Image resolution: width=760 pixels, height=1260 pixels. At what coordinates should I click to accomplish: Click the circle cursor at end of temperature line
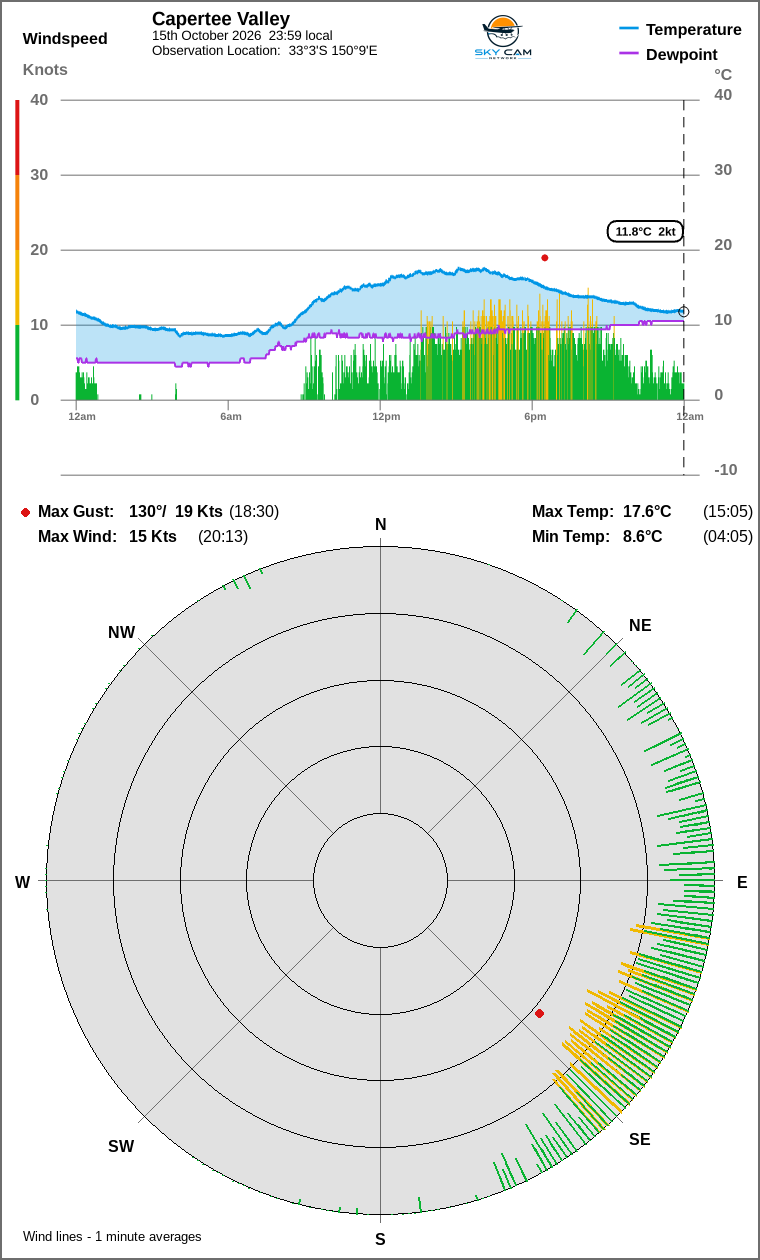[684, 312]
